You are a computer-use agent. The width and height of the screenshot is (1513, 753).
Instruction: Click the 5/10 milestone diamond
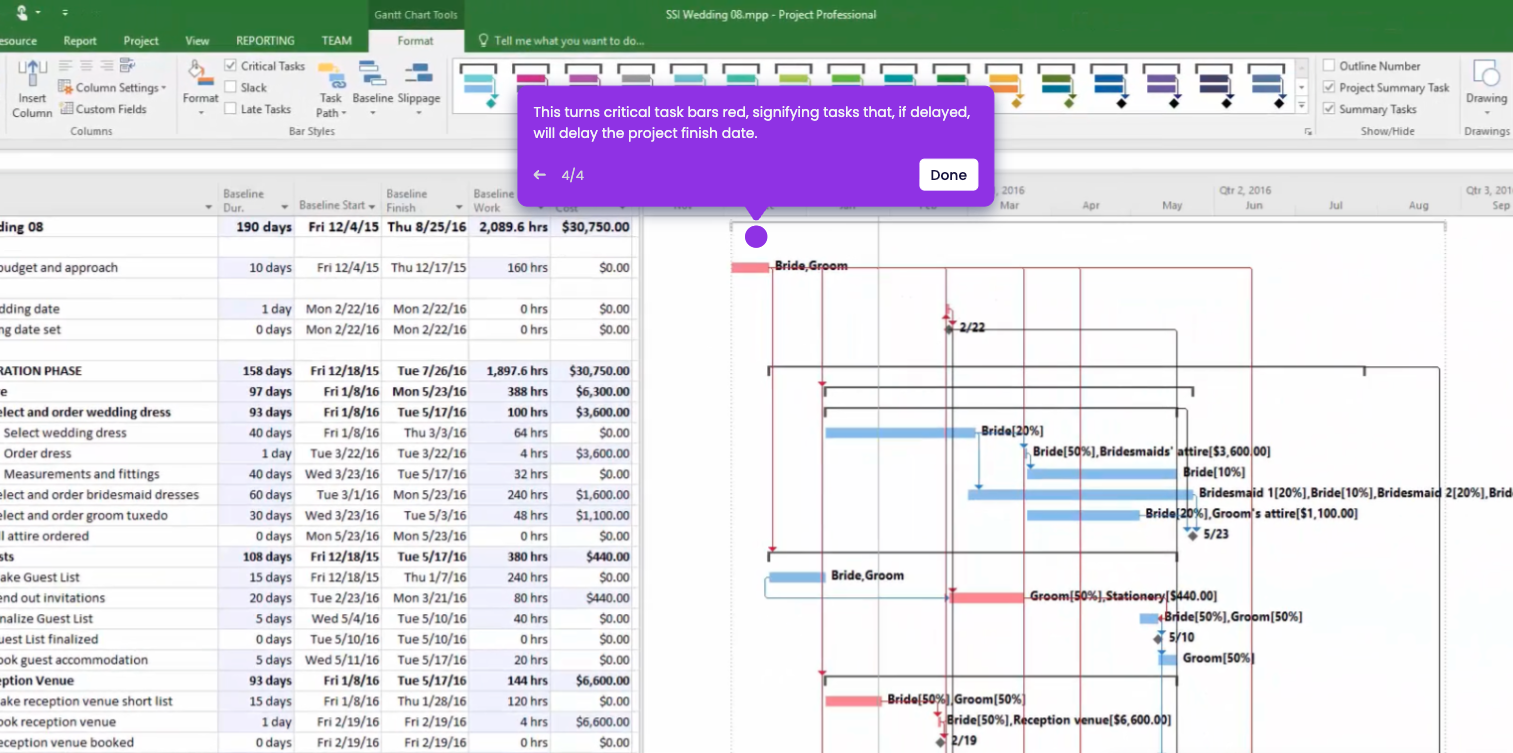click(x=1158, y=638)
